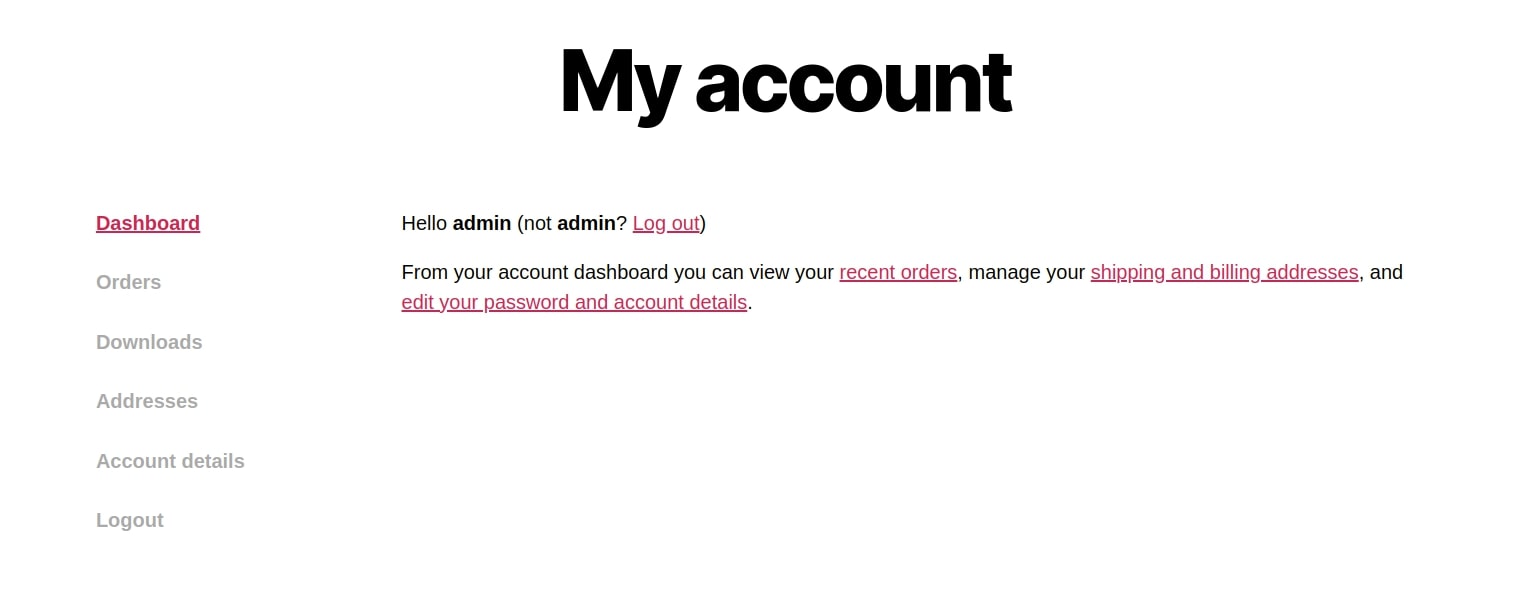Open password and account details editor
1534x594 pixels.
[x=574, y=302]
